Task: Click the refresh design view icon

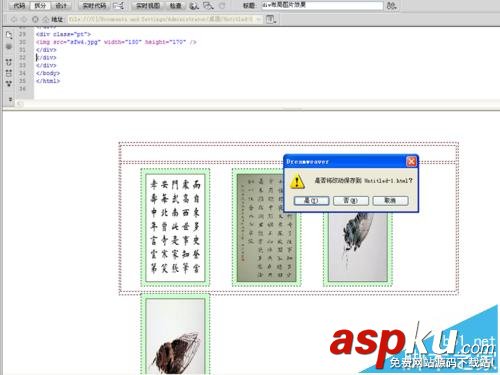Action: pyautogui.click(x=222, y=6)
